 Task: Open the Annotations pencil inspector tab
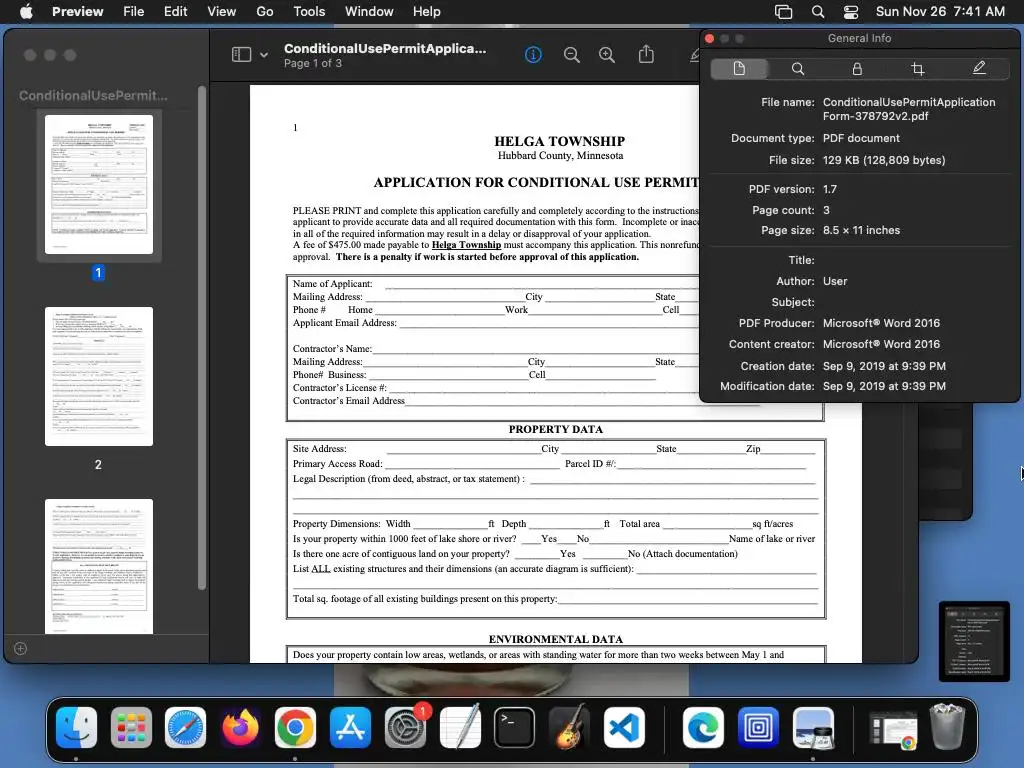point(978,69)
